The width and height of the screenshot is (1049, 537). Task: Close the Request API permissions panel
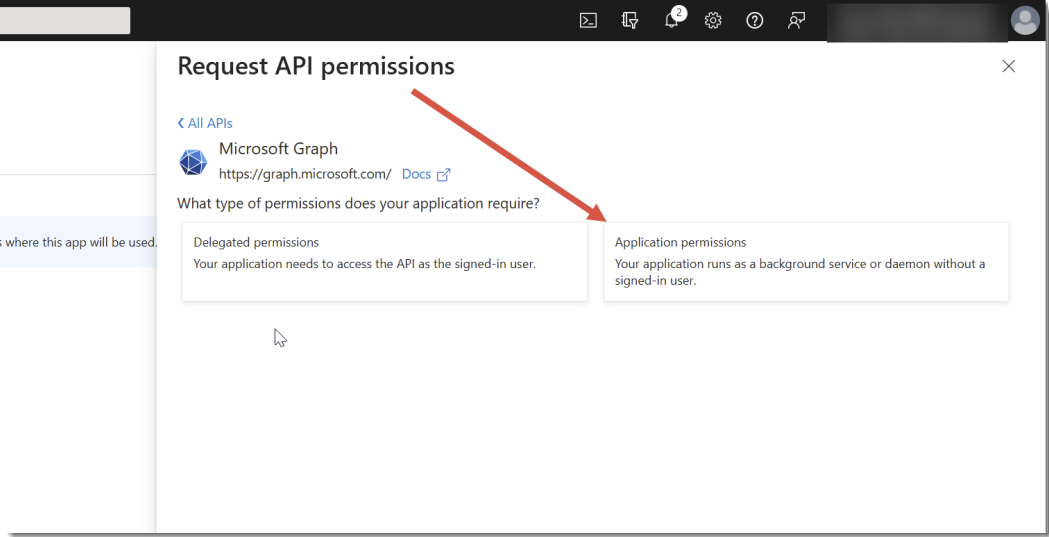point(1008,66)
